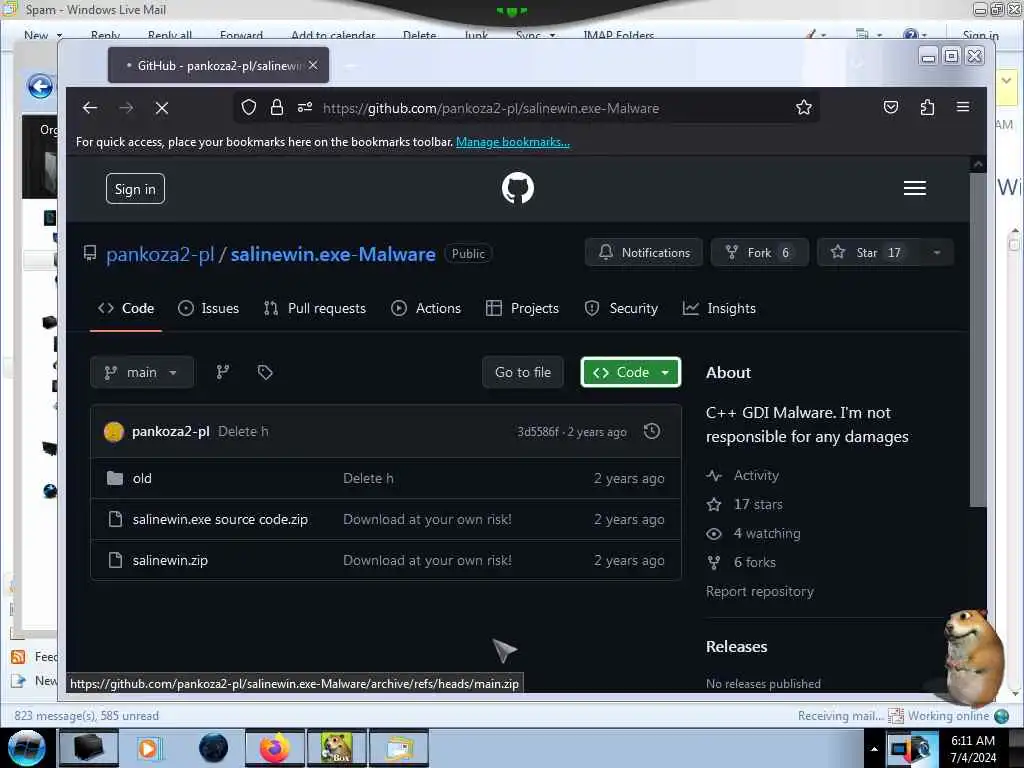Open commit history clock icon
1024x768 pixels.
[x=652, y=431]
